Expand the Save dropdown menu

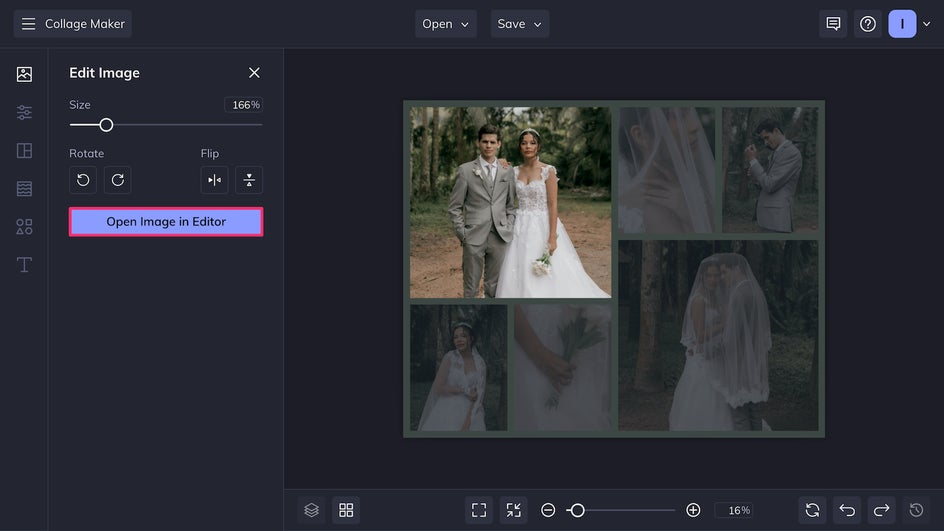pyautogui.click(x=520, y=24)
